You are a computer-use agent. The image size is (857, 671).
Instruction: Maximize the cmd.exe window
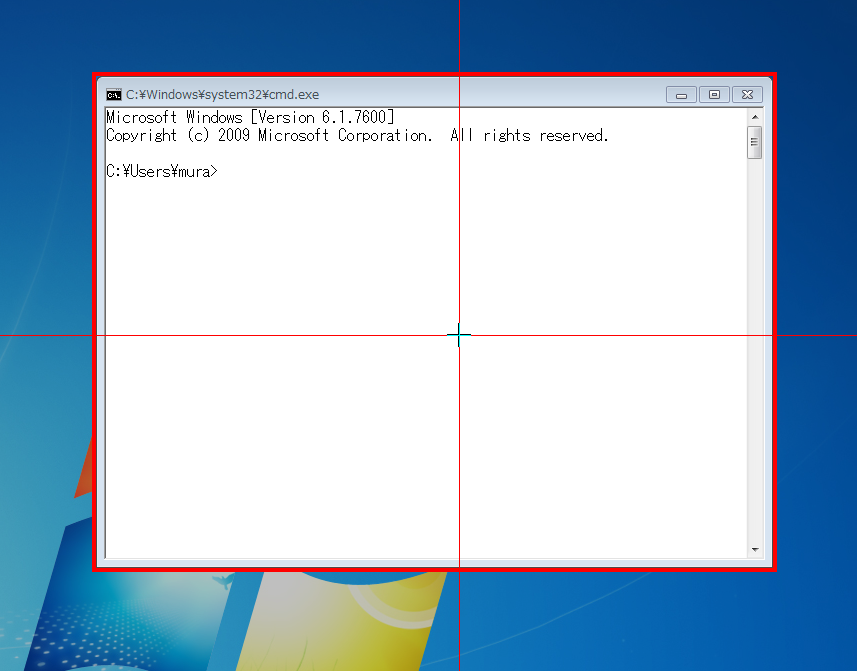point(714,95)
